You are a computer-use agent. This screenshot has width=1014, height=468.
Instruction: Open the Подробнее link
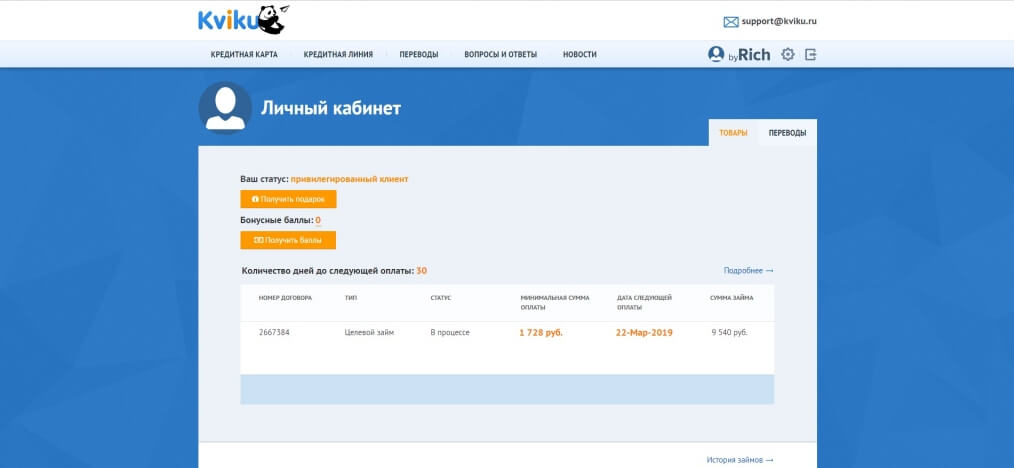pos(748,271)
